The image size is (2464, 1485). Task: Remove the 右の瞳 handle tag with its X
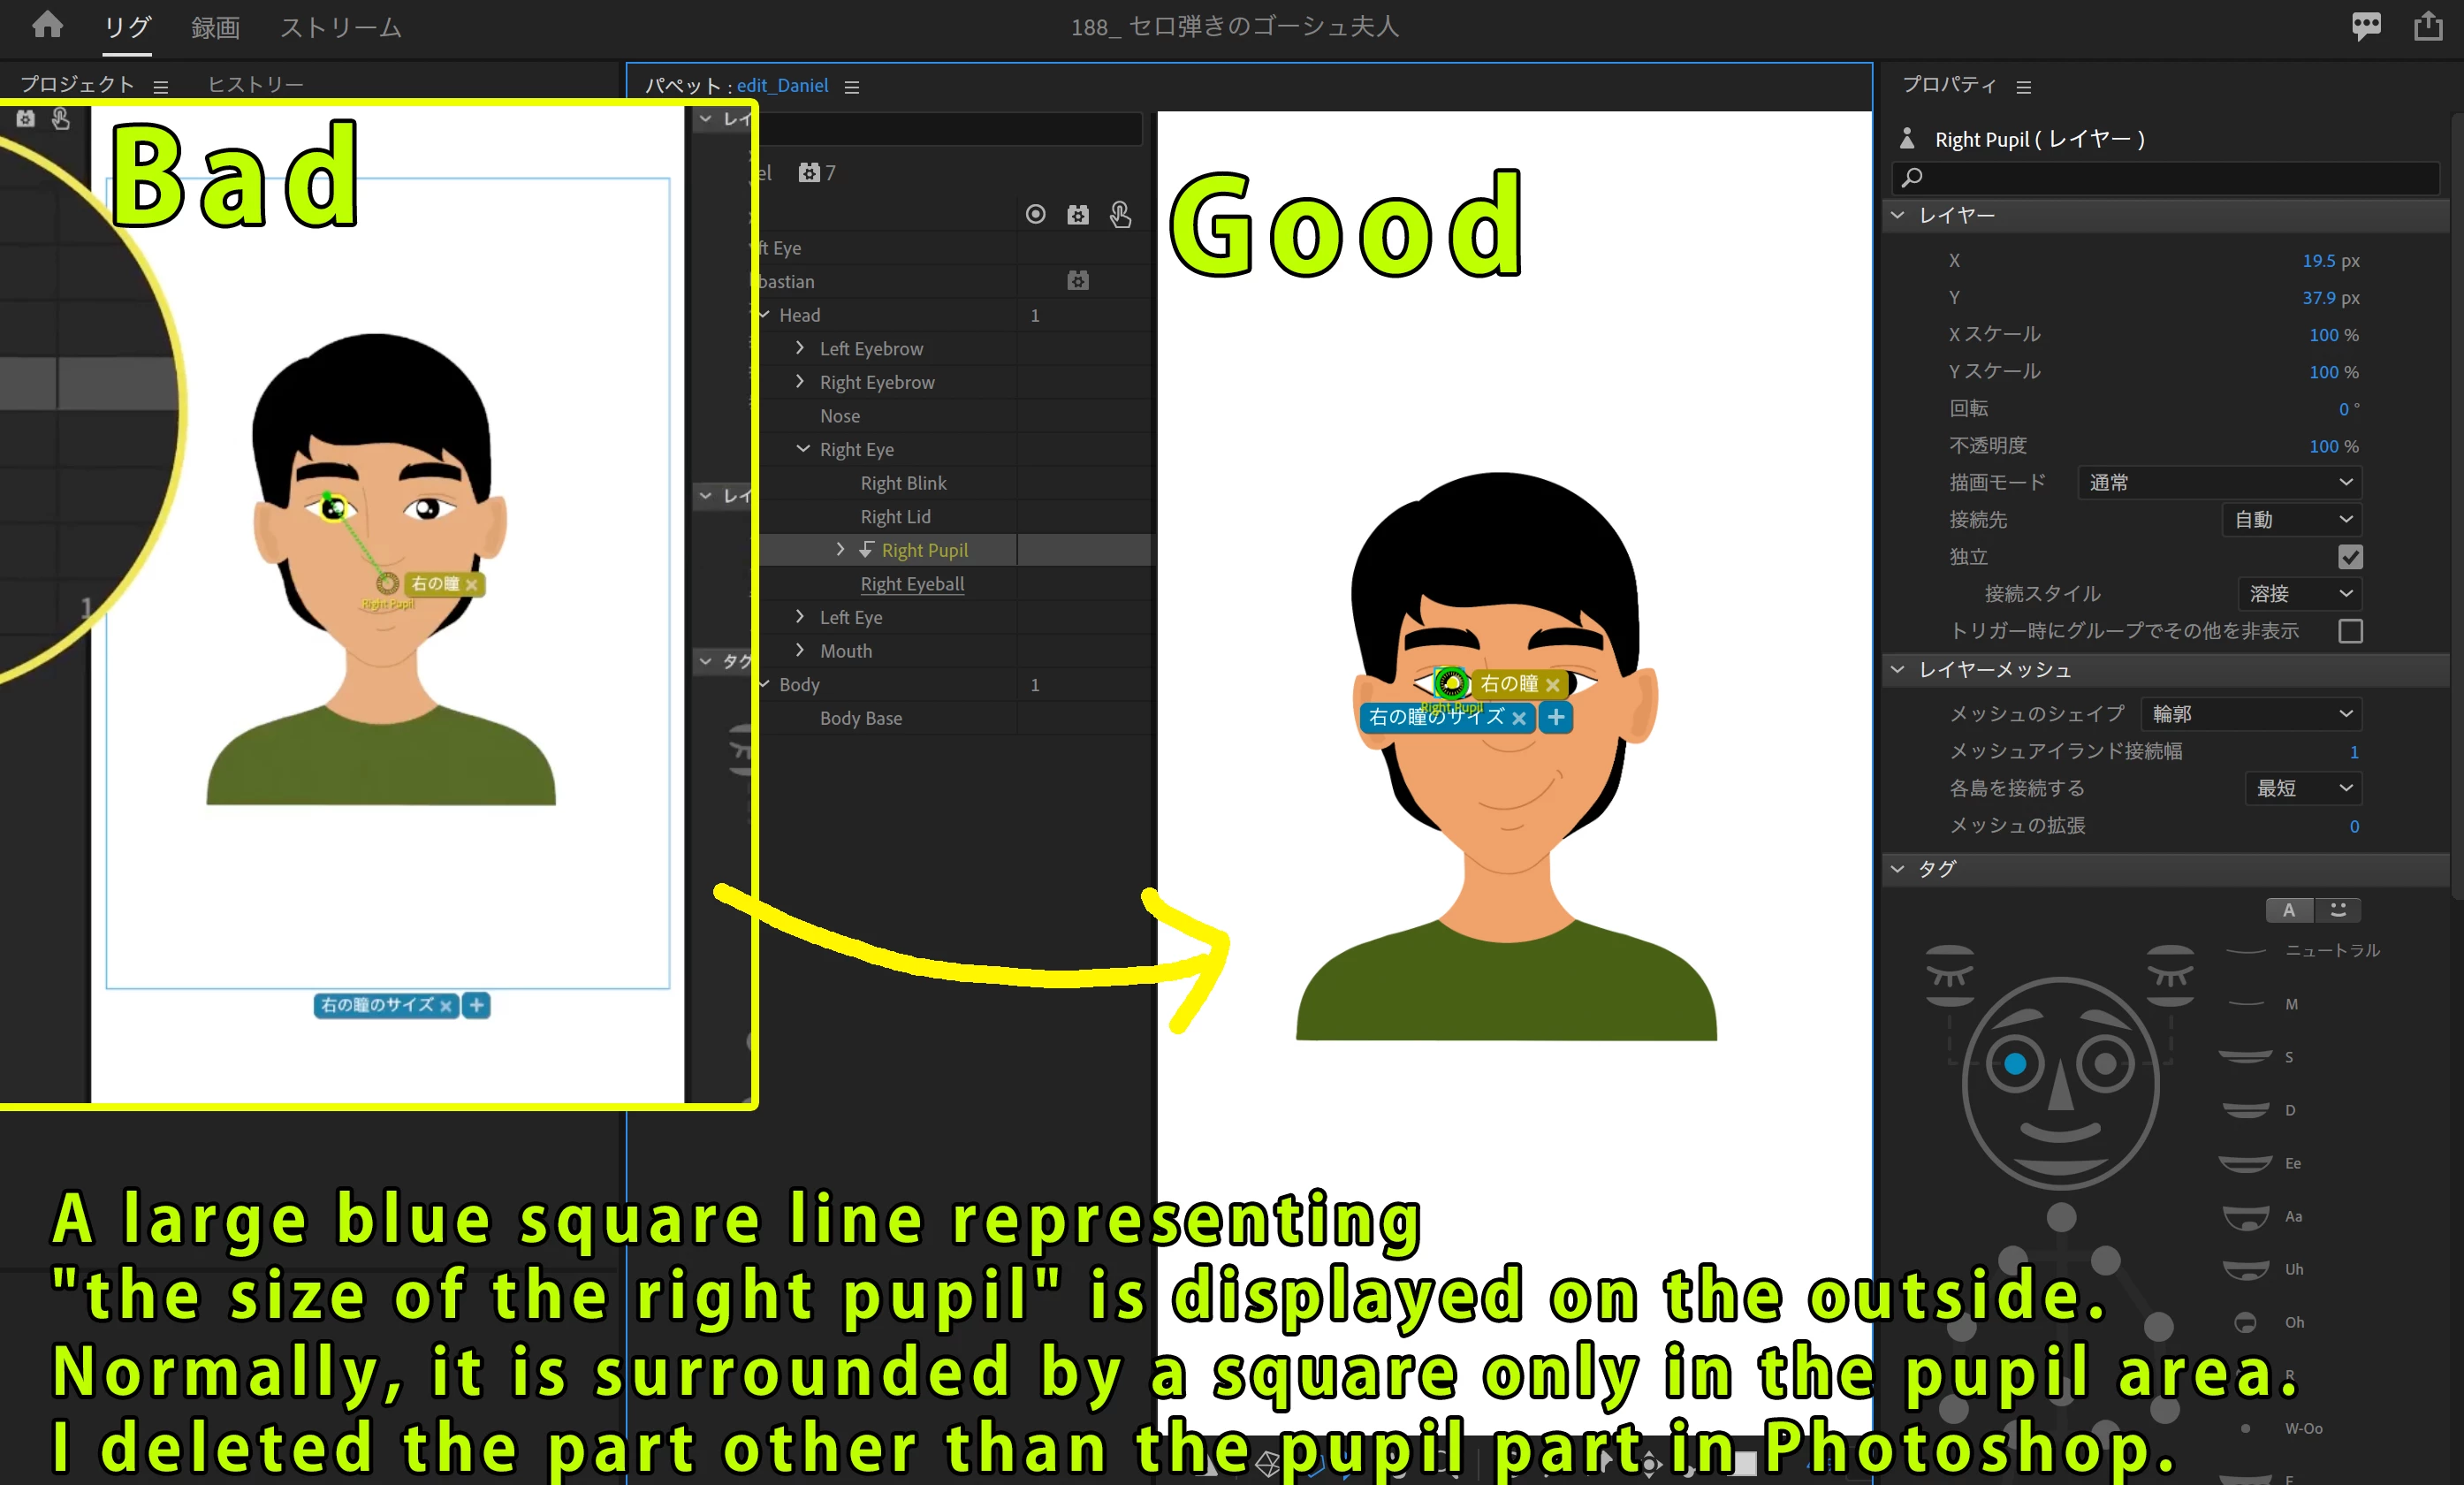[1552, 685]
